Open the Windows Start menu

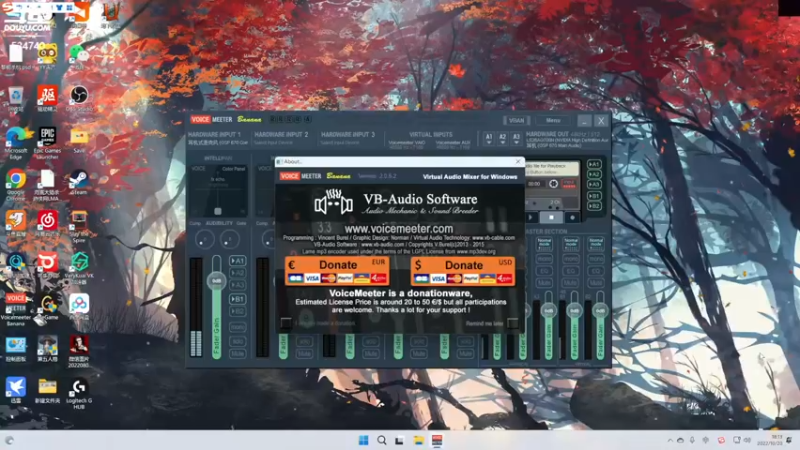[363, 440]
